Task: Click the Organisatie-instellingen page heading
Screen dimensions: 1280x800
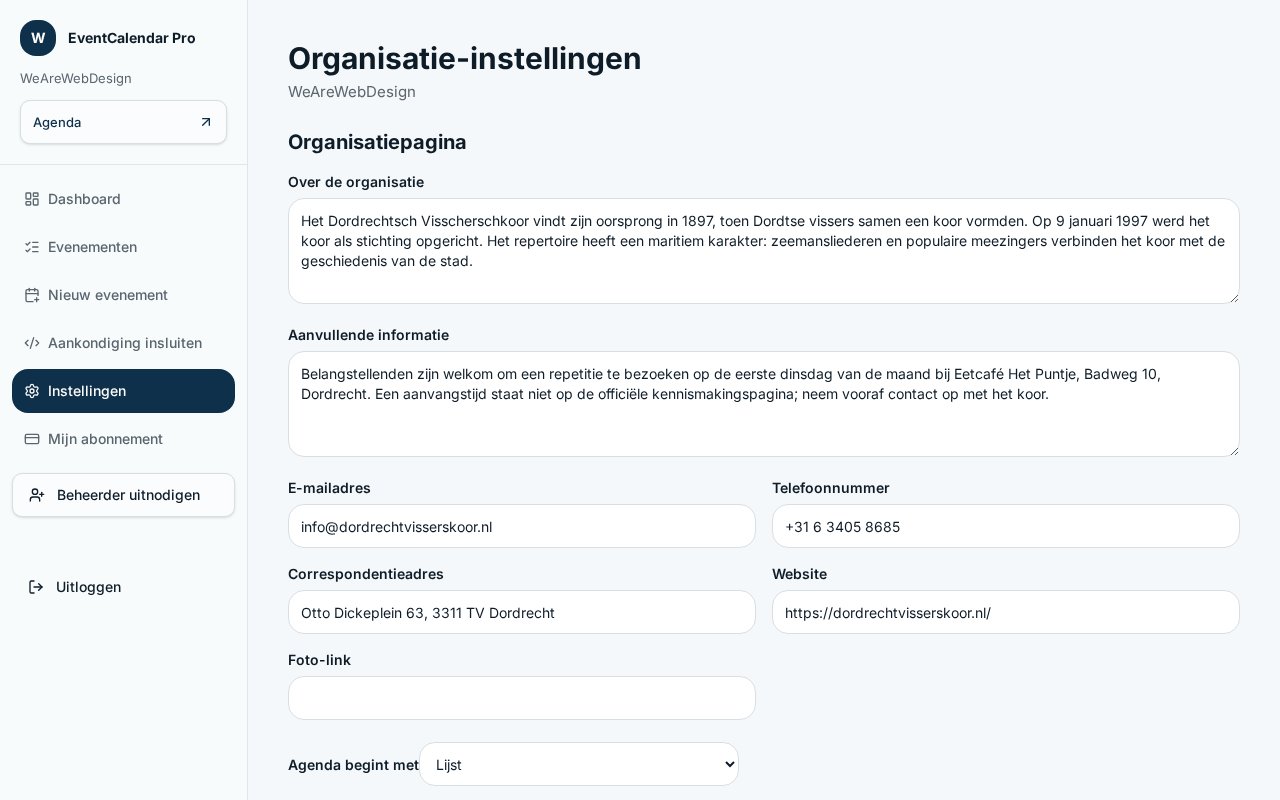Action: (x=465, y=58)
